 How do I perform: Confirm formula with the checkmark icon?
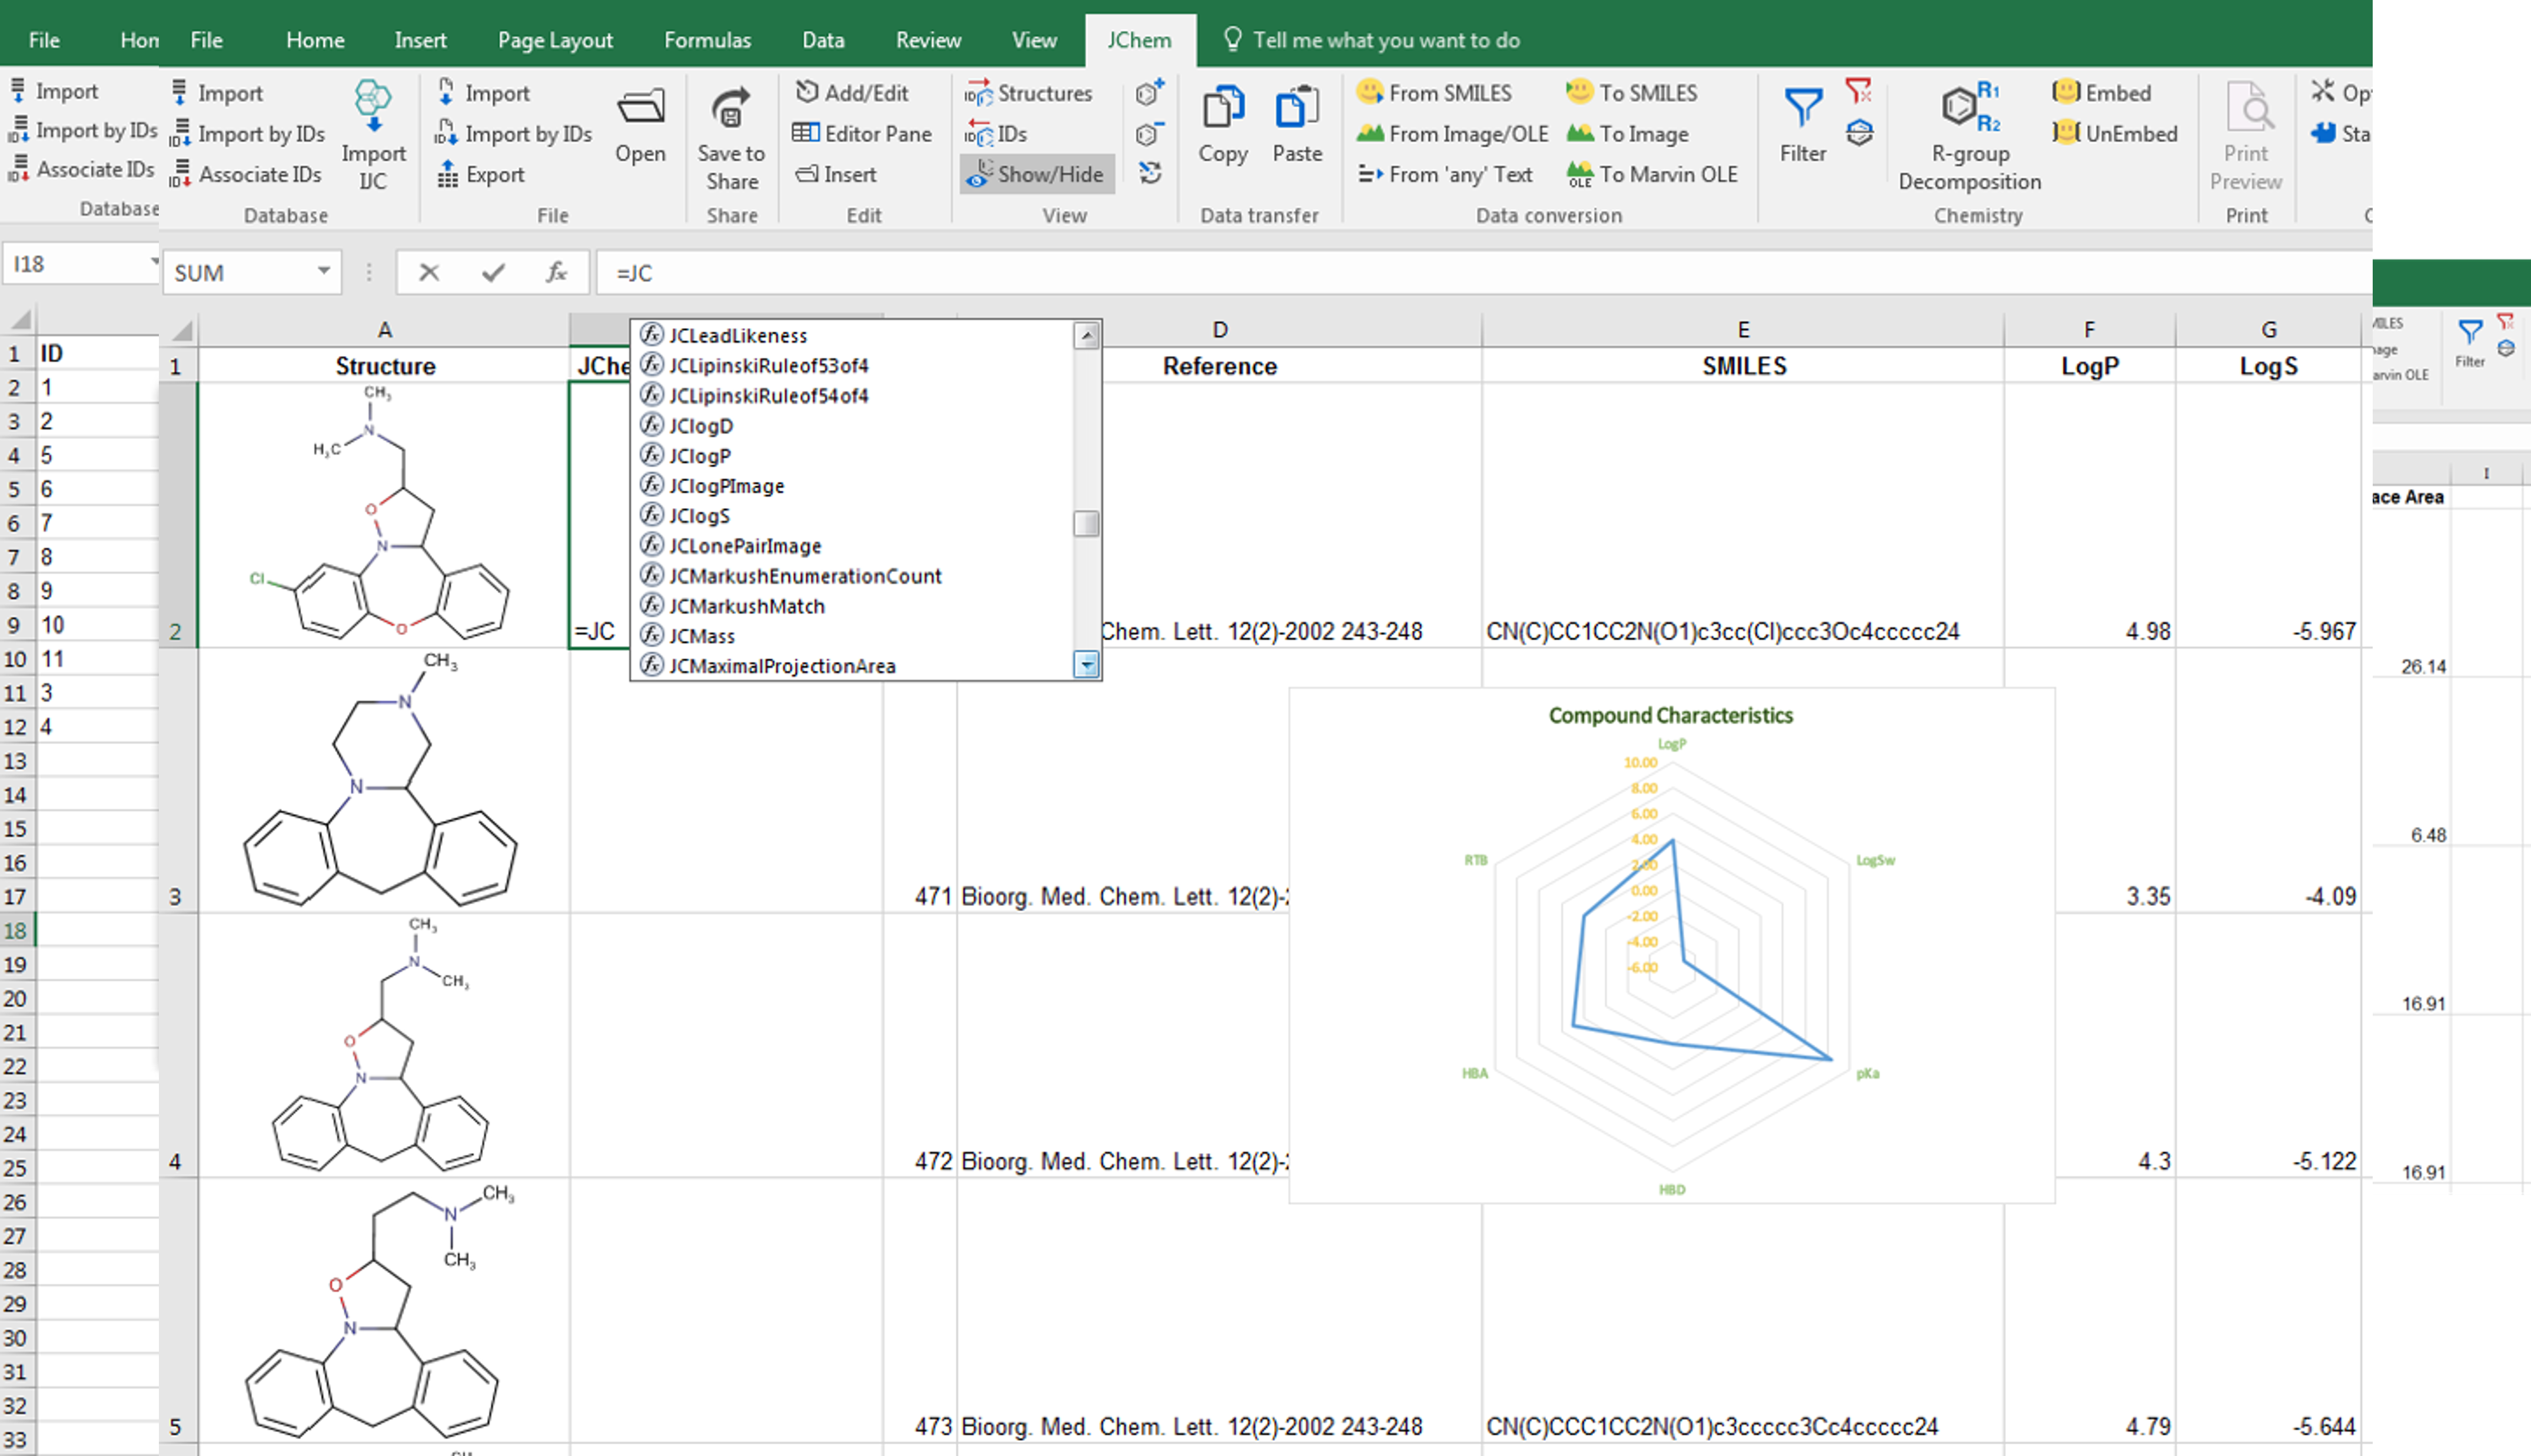pyautogui.click(x=493, y=272)
